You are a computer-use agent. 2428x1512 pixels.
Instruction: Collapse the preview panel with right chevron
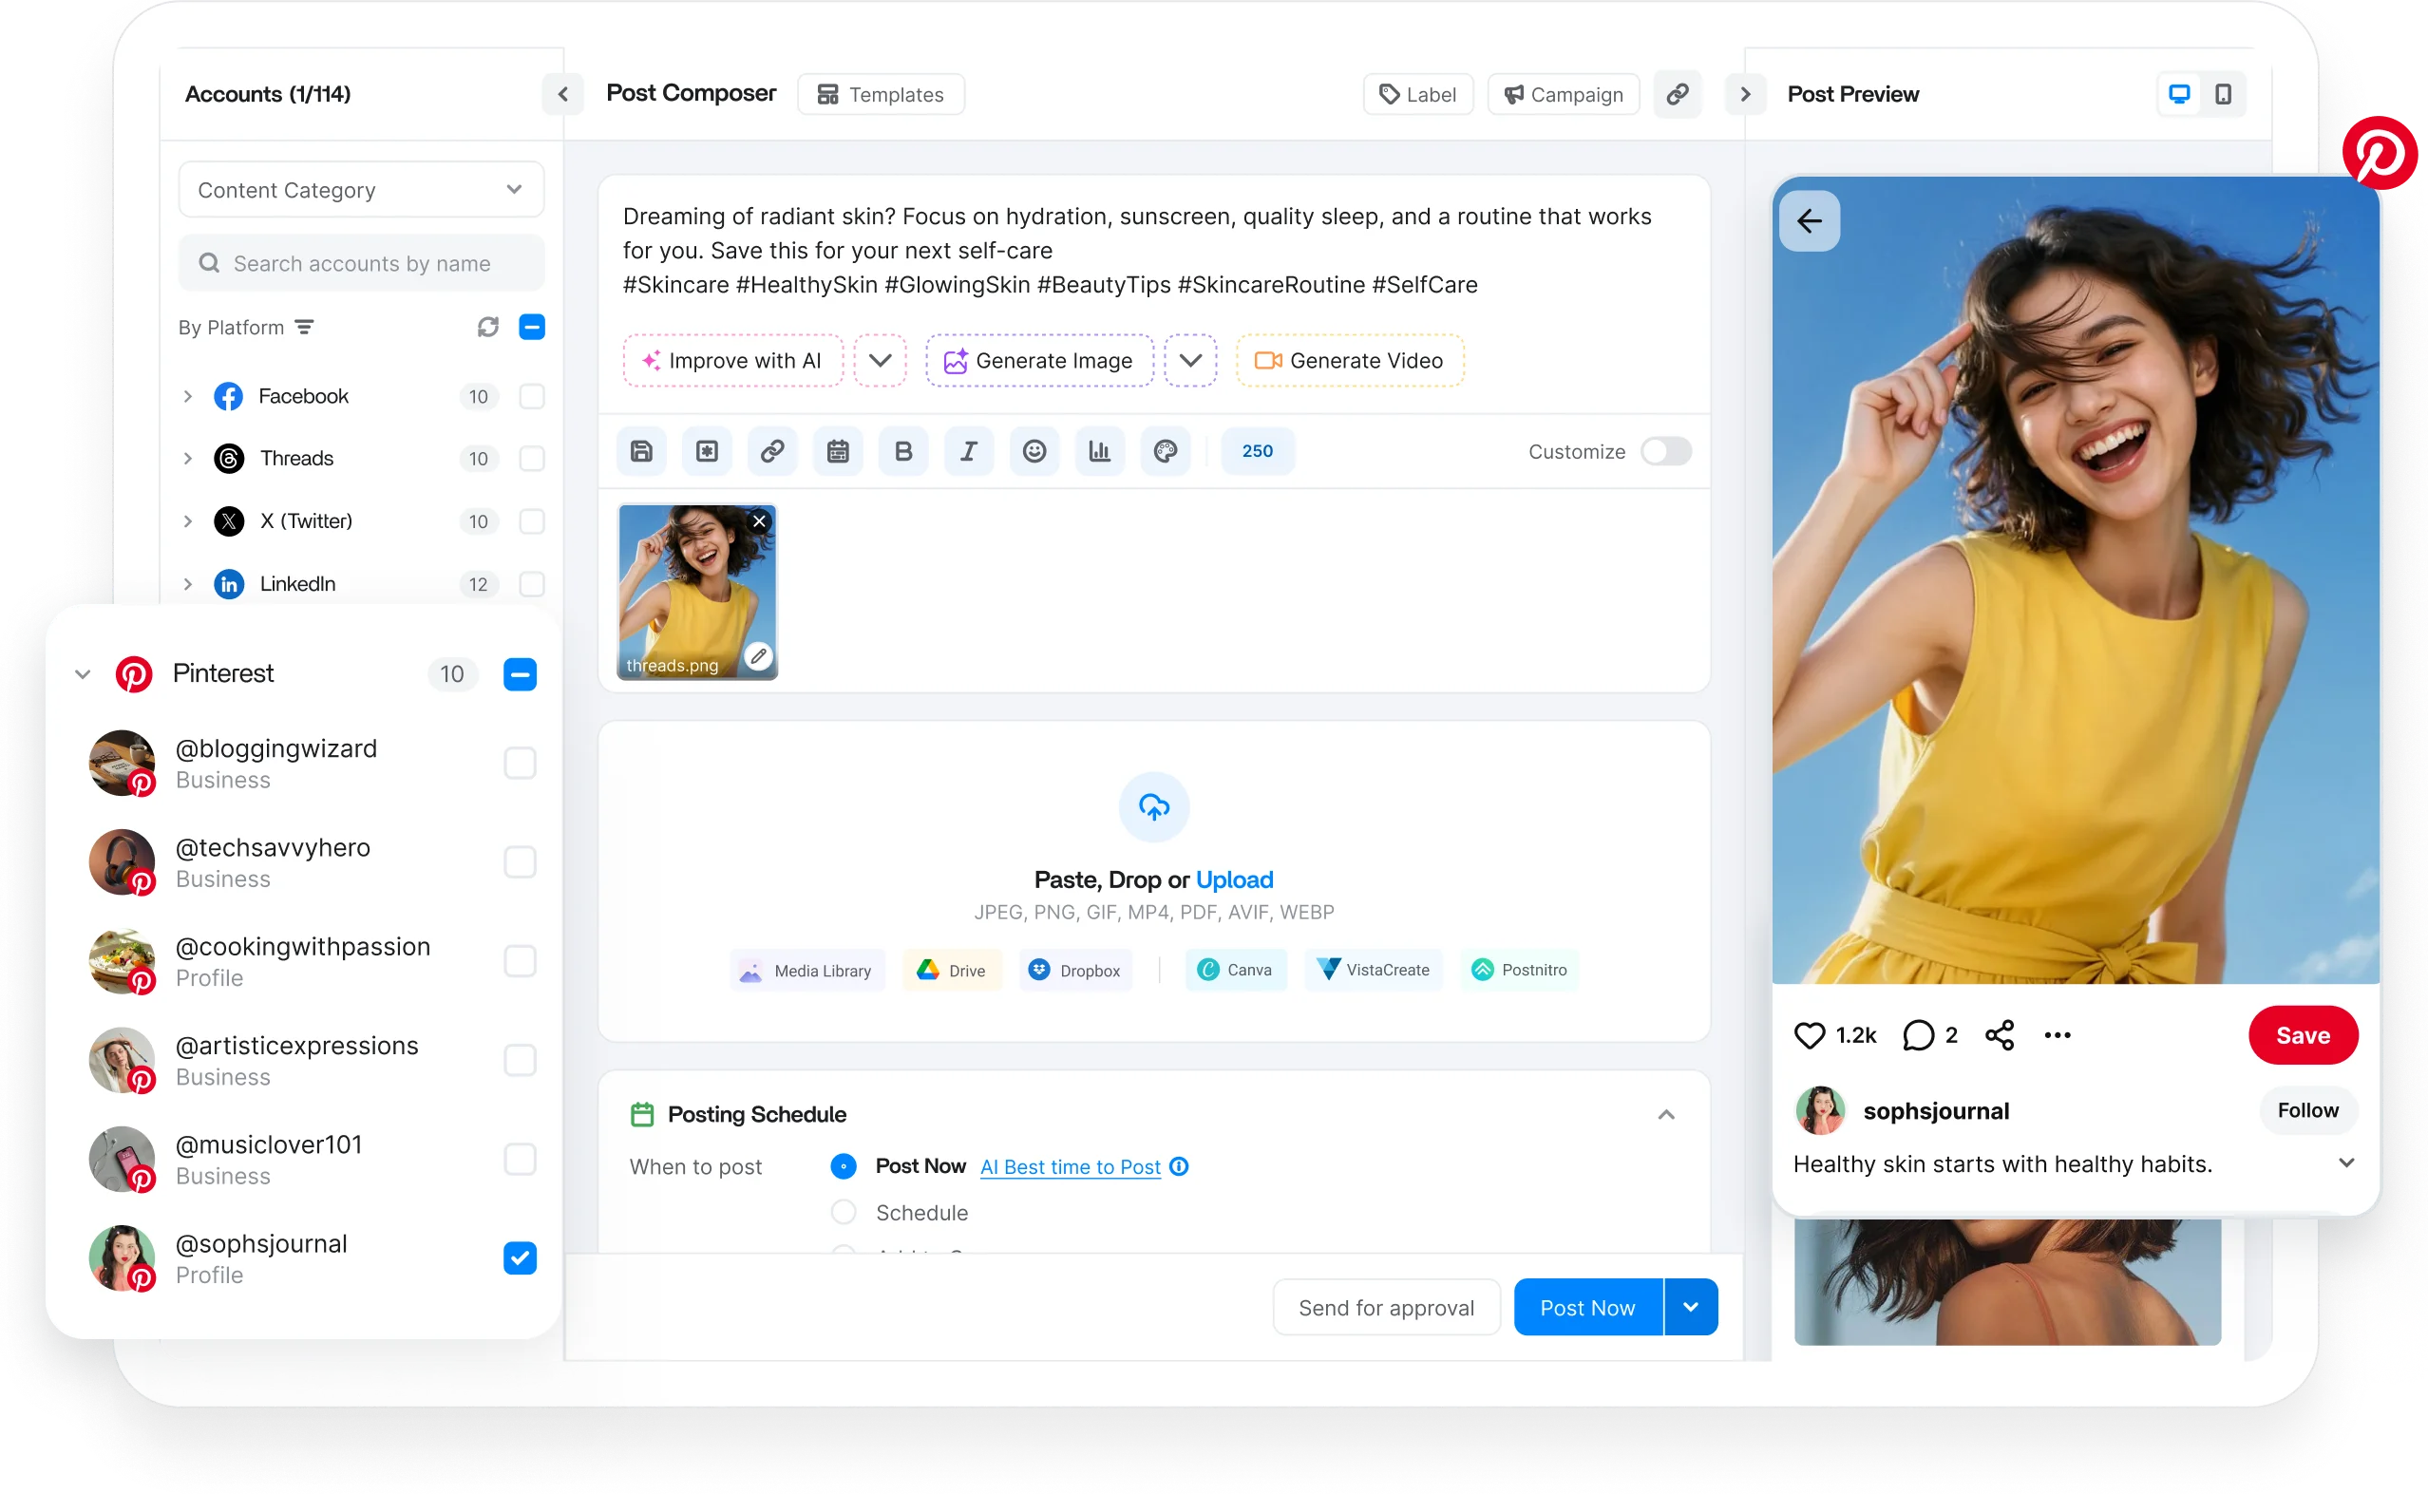1745,94
